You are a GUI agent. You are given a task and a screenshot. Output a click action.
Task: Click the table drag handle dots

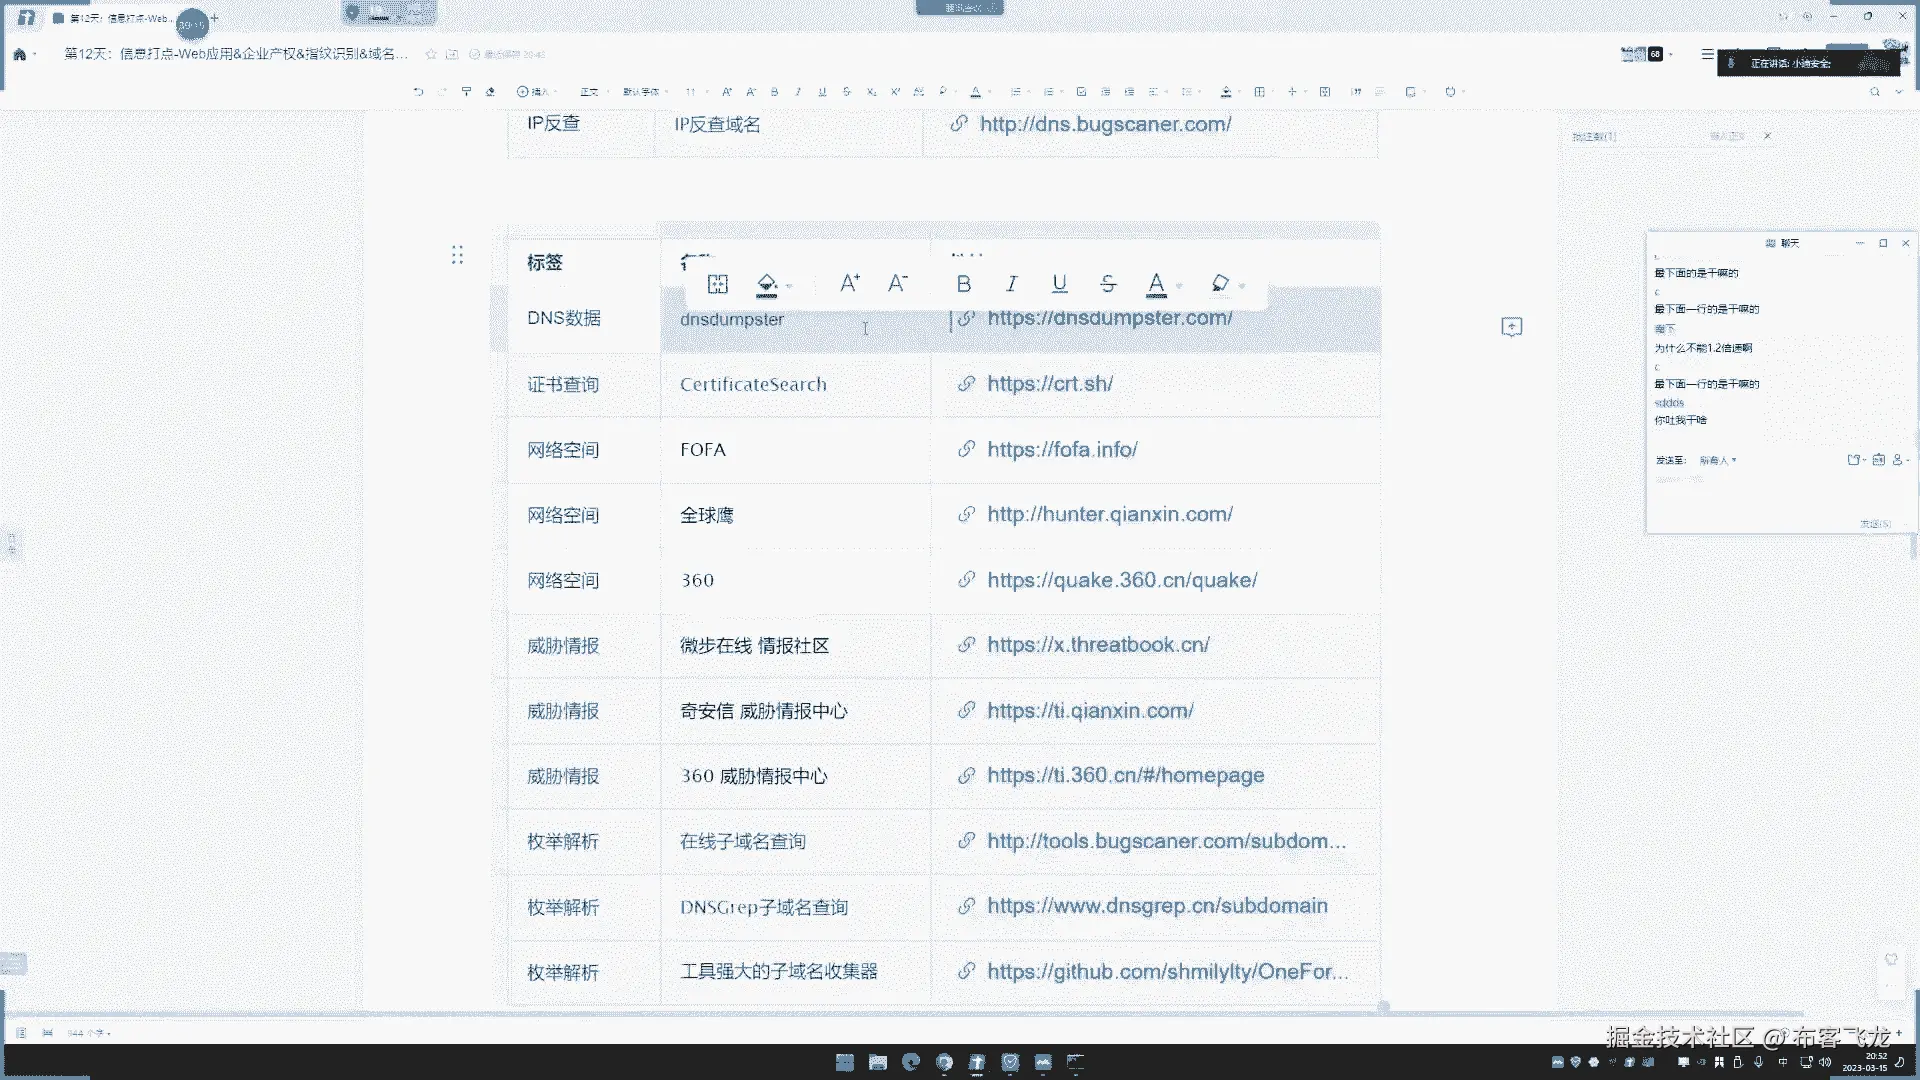coord(457,256)
